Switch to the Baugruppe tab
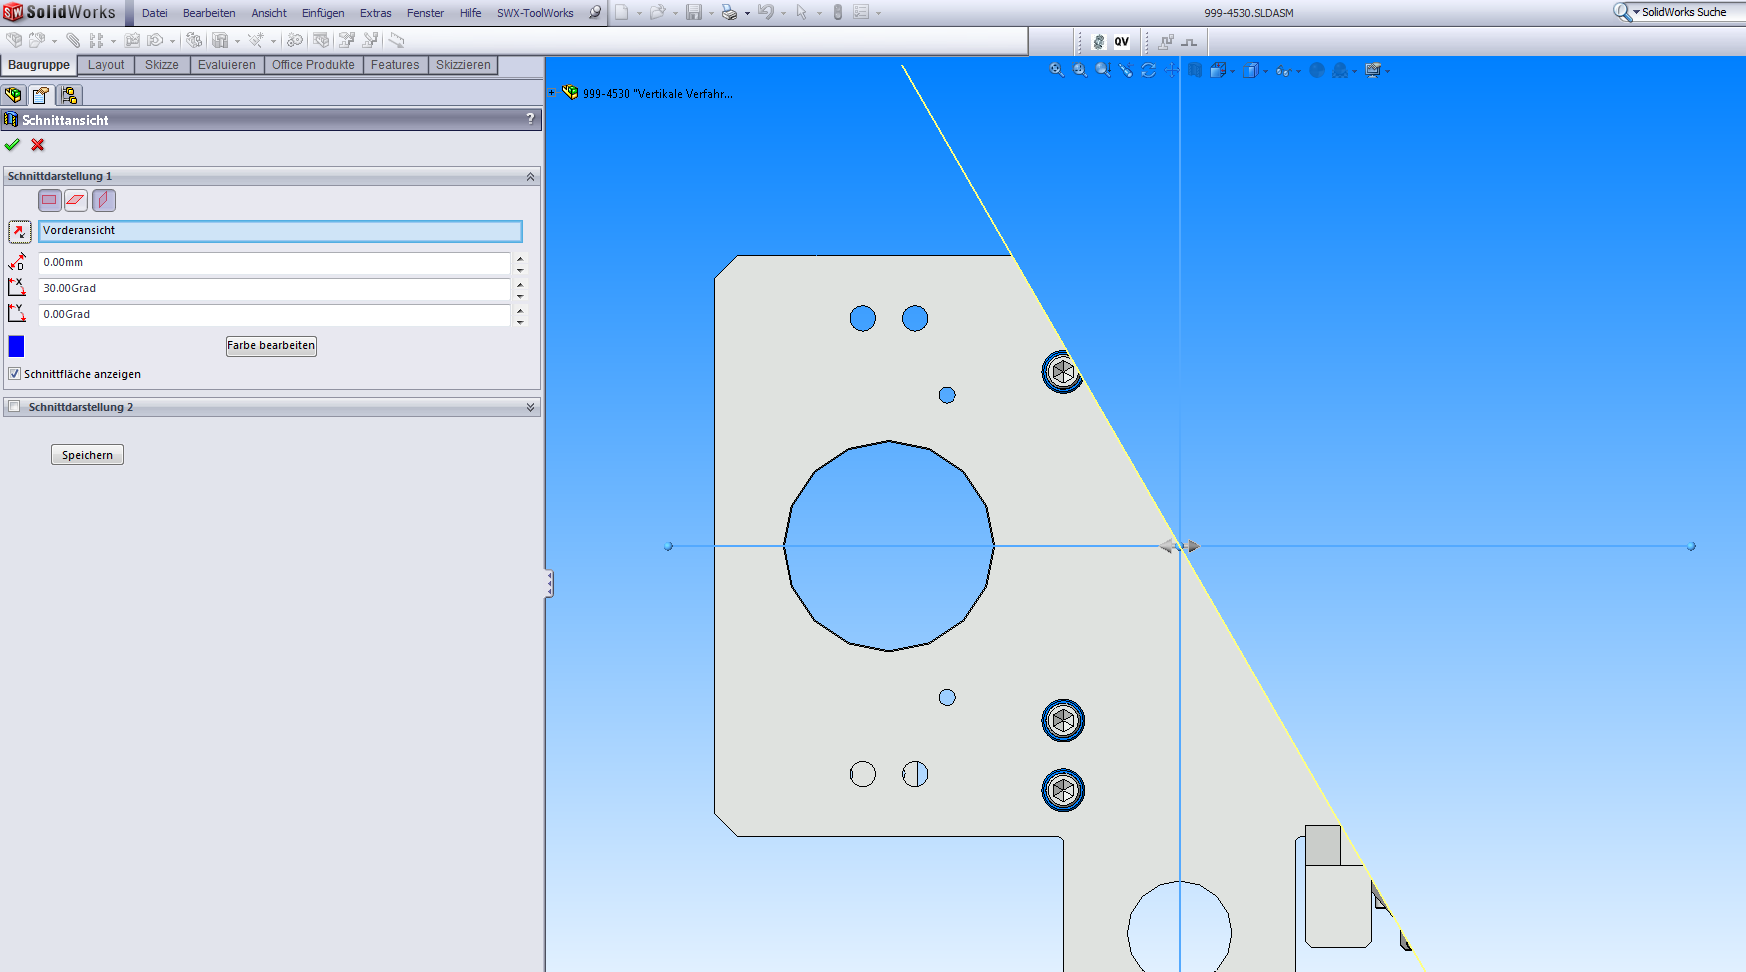Viewport: 1746px width, 972px height. pos(39,65)
